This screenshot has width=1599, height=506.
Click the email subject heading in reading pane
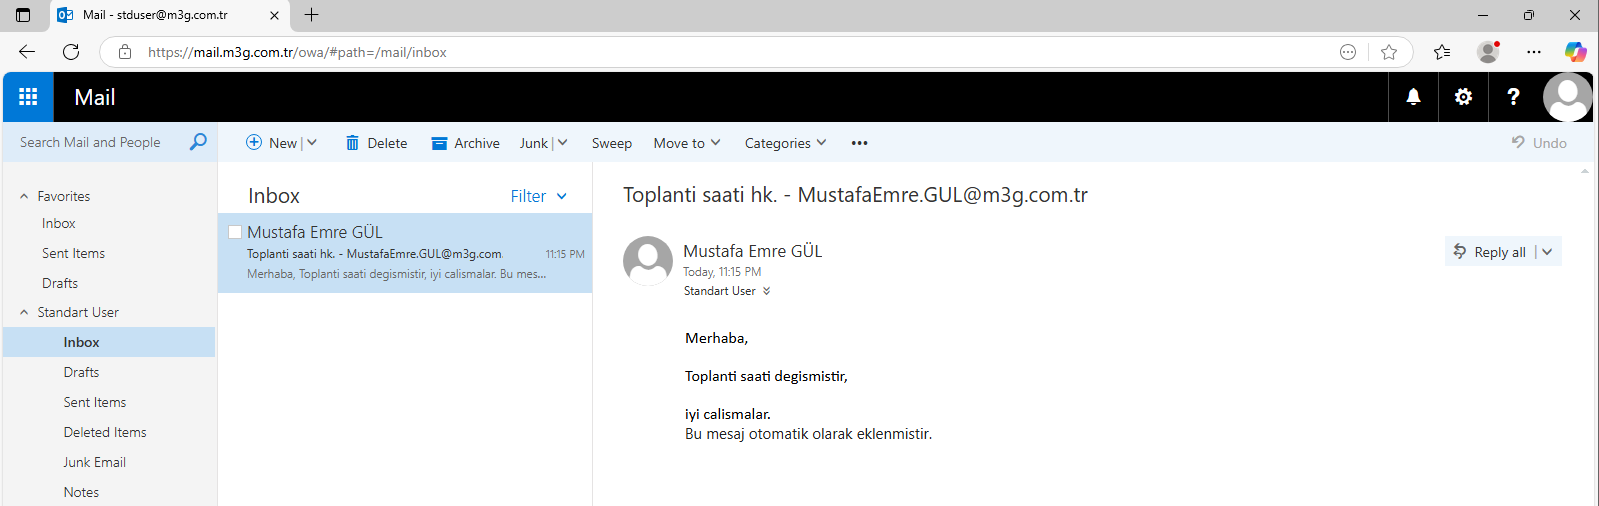coord(855,195)
